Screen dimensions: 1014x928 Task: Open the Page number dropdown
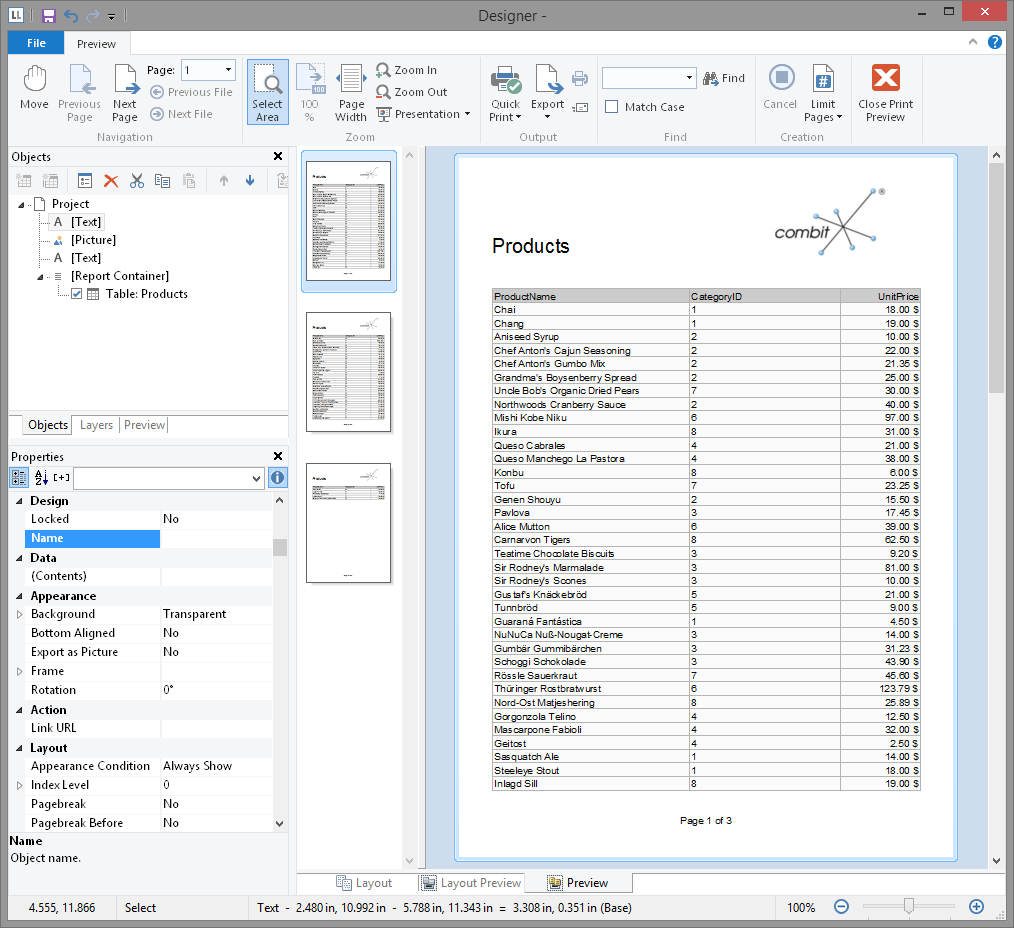click(x=229, y=70)
